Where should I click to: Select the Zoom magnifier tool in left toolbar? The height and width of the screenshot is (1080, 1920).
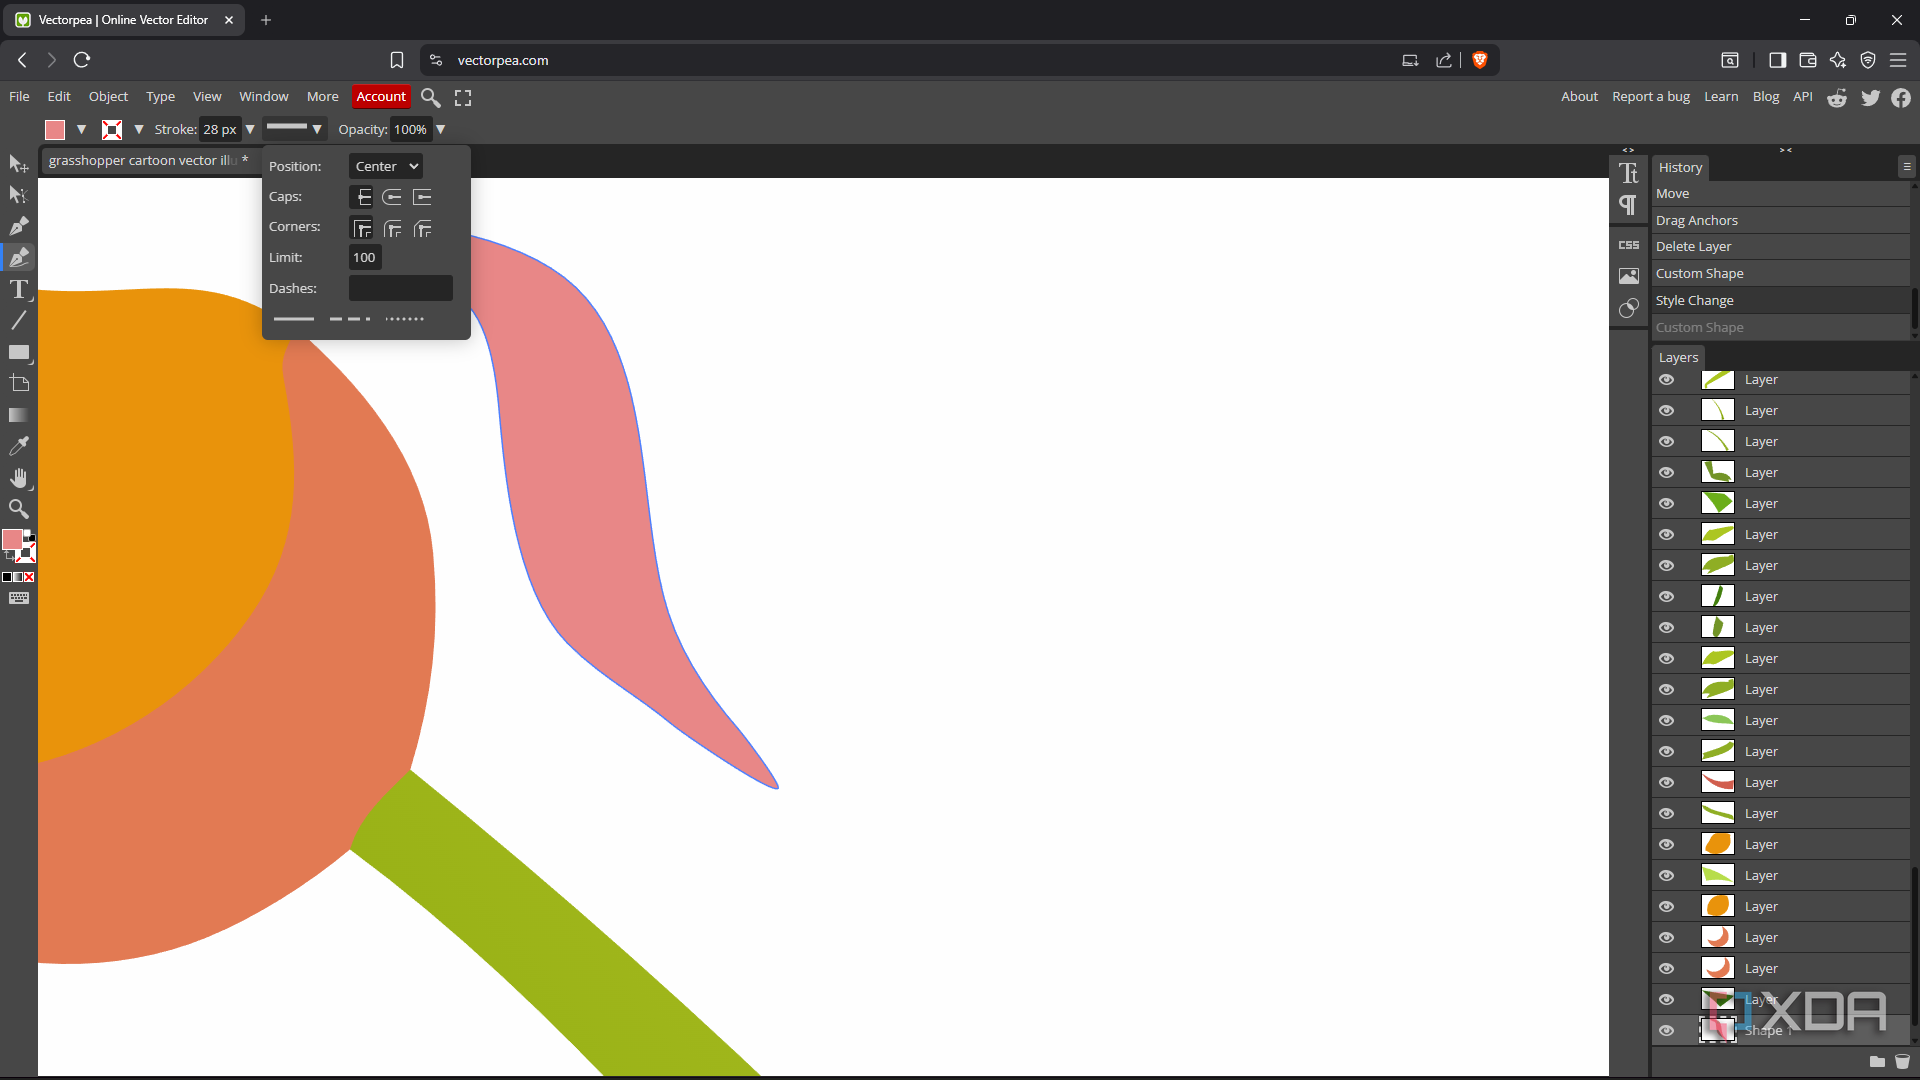(x=18, y=509)
